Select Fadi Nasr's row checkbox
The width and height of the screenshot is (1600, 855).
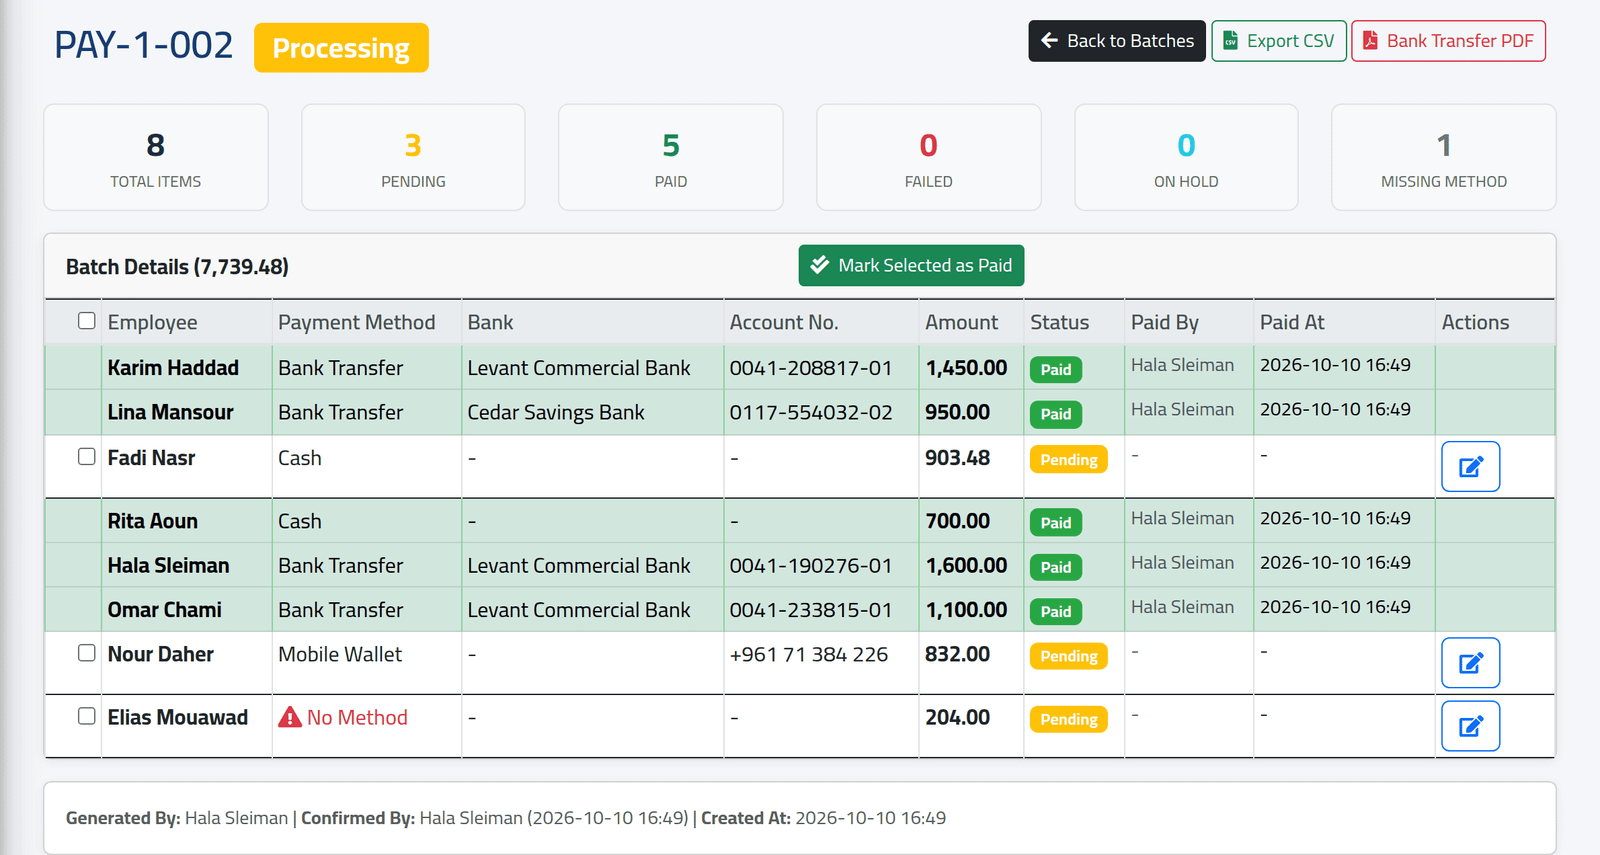click(87, 456)
